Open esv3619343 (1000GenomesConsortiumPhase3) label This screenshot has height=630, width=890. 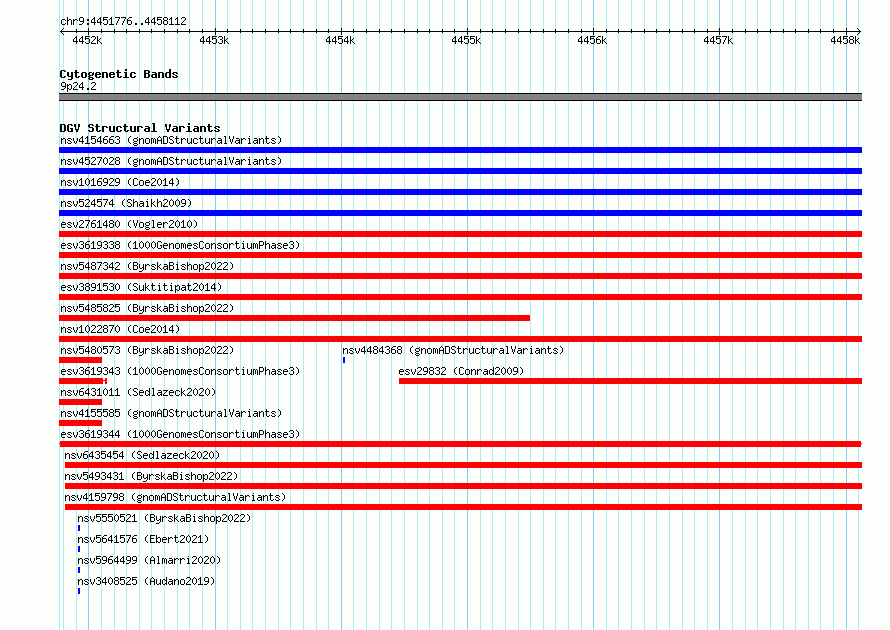click(x=180, y=371)
